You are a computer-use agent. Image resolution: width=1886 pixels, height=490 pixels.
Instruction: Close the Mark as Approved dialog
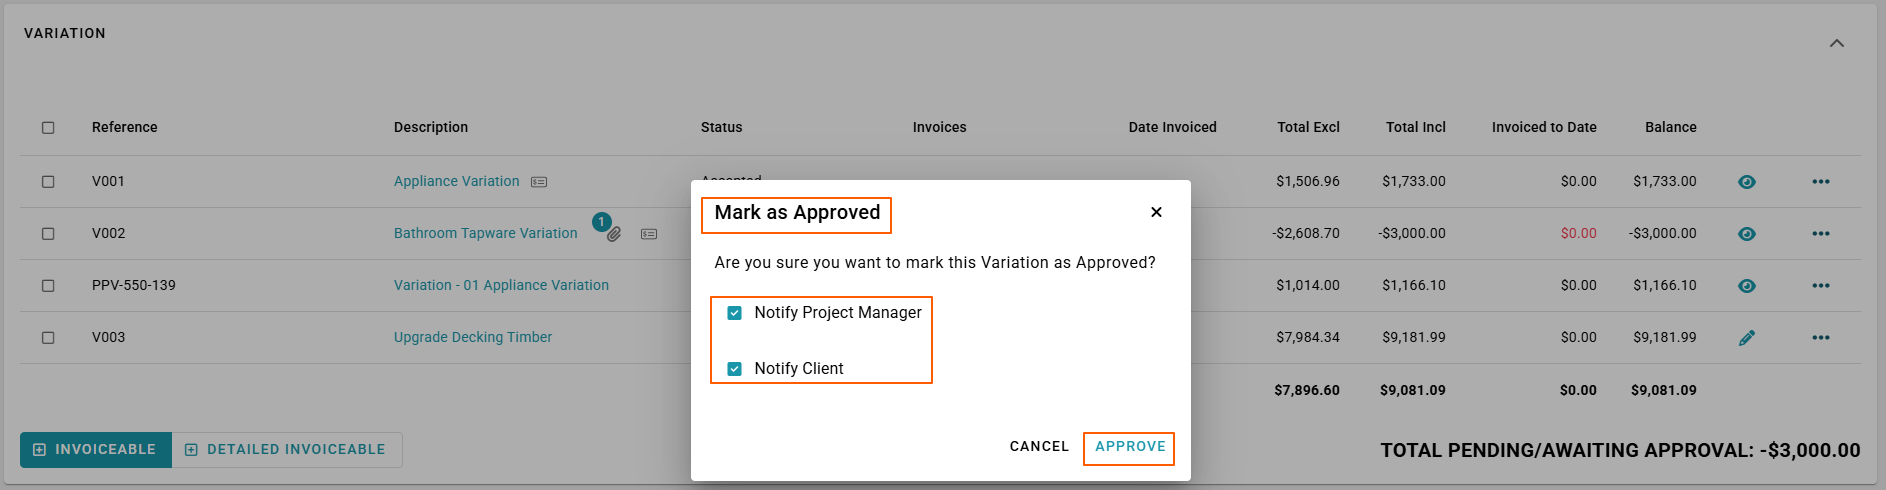[x=1156, y=212]
